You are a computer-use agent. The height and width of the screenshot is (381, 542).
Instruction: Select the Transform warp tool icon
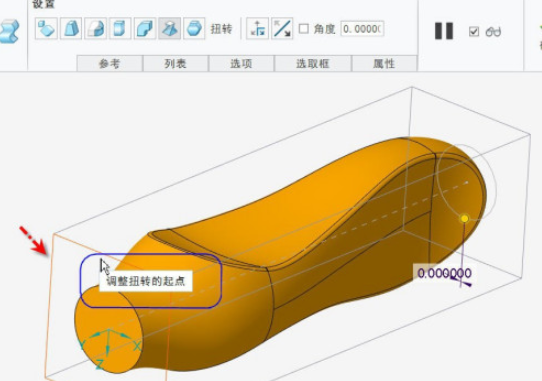46,28
